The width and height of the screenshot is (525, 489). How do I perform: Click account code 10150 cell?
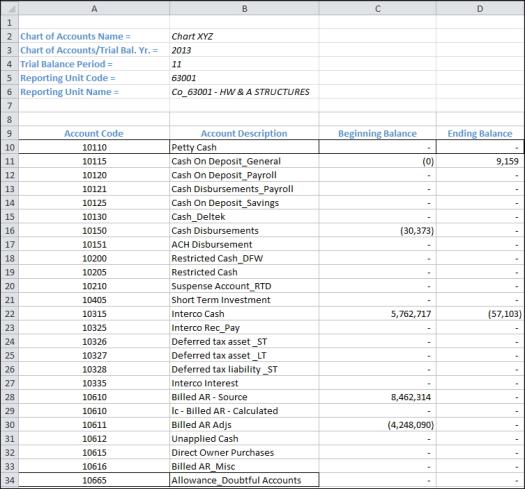tap(94, 230)
